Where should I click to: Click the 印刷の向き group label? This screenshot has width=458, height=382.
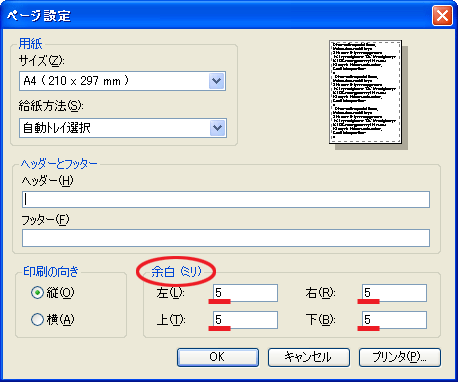(x=51, y=272)
